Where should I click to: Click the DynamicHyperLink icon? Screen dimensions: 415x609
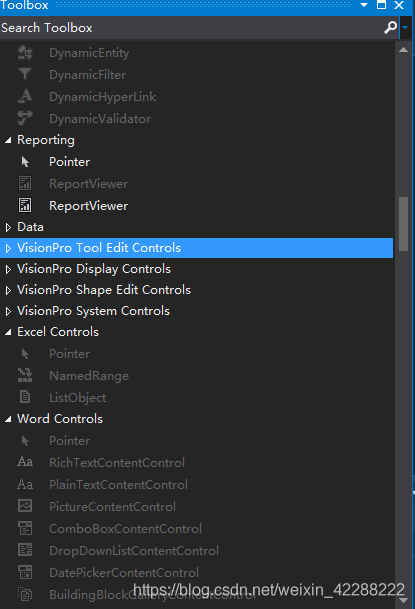pyautogui.click(x=25, y=96)
